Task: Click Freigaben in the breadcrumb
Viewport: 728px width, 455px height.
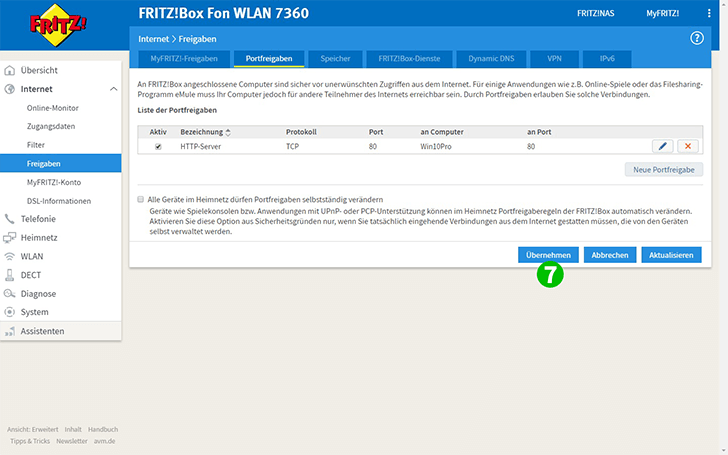Action: [197, 39]
